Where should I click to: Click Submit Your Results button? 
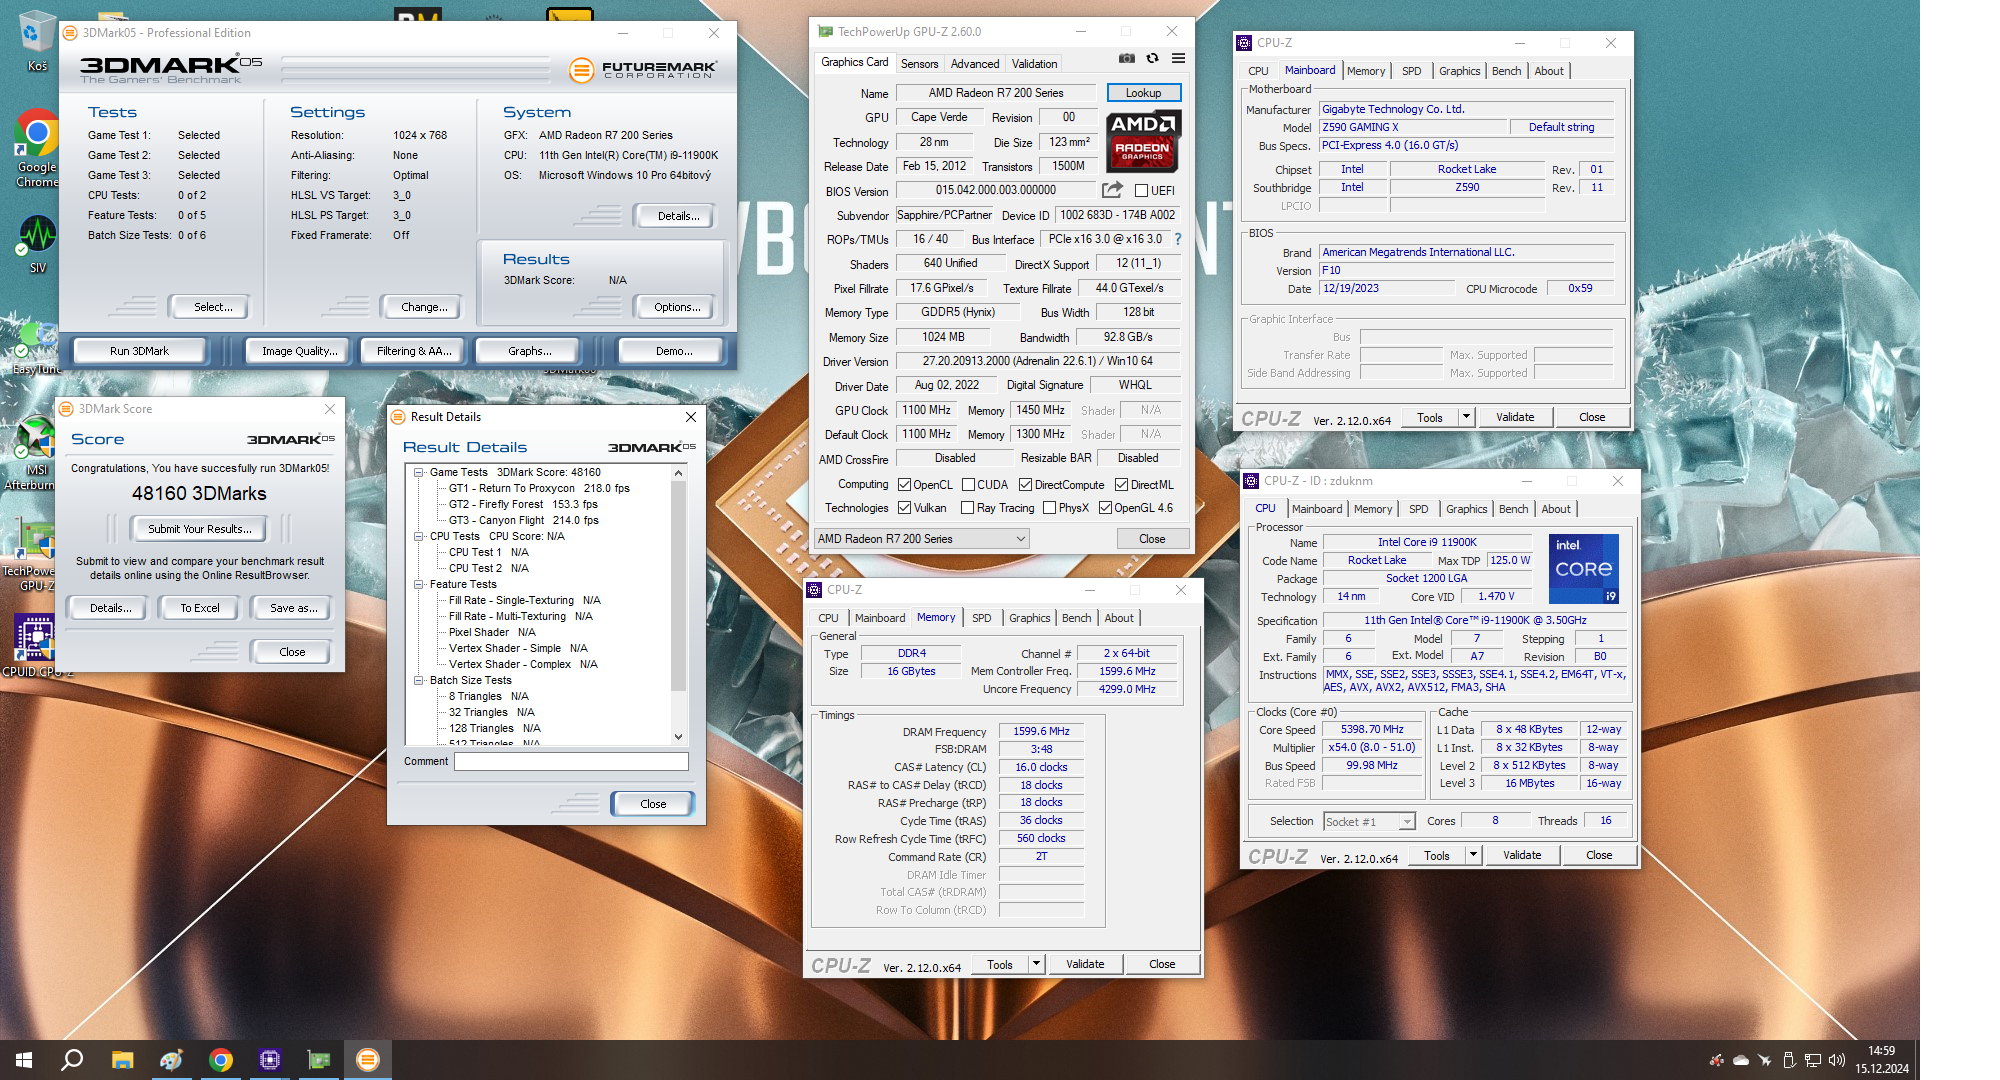click(200, 529)
